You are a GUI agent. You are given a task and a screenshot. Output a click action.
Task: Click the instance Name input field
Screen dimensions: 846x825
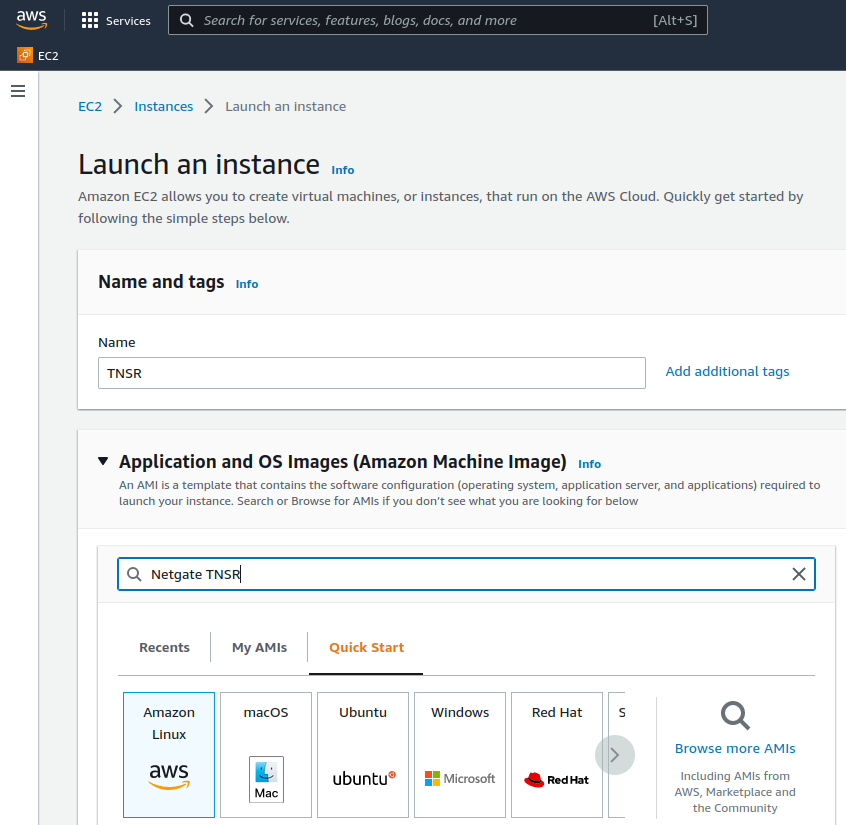pyautogui.click(x=371, y=373)
